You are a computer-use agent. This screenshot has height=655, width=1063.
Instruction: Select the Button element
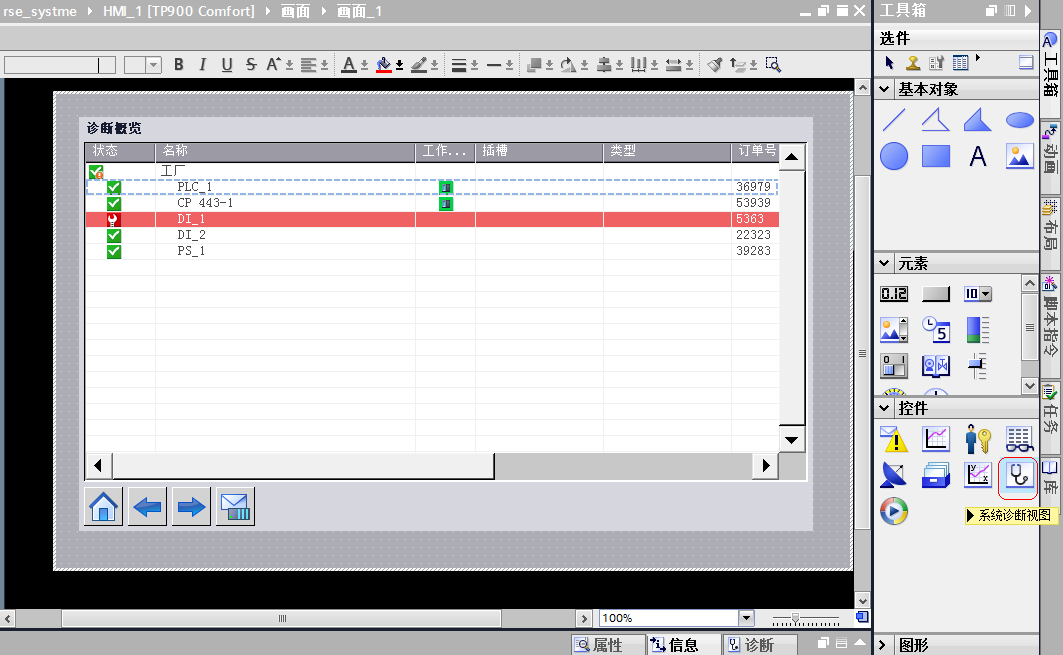(936, 294)
